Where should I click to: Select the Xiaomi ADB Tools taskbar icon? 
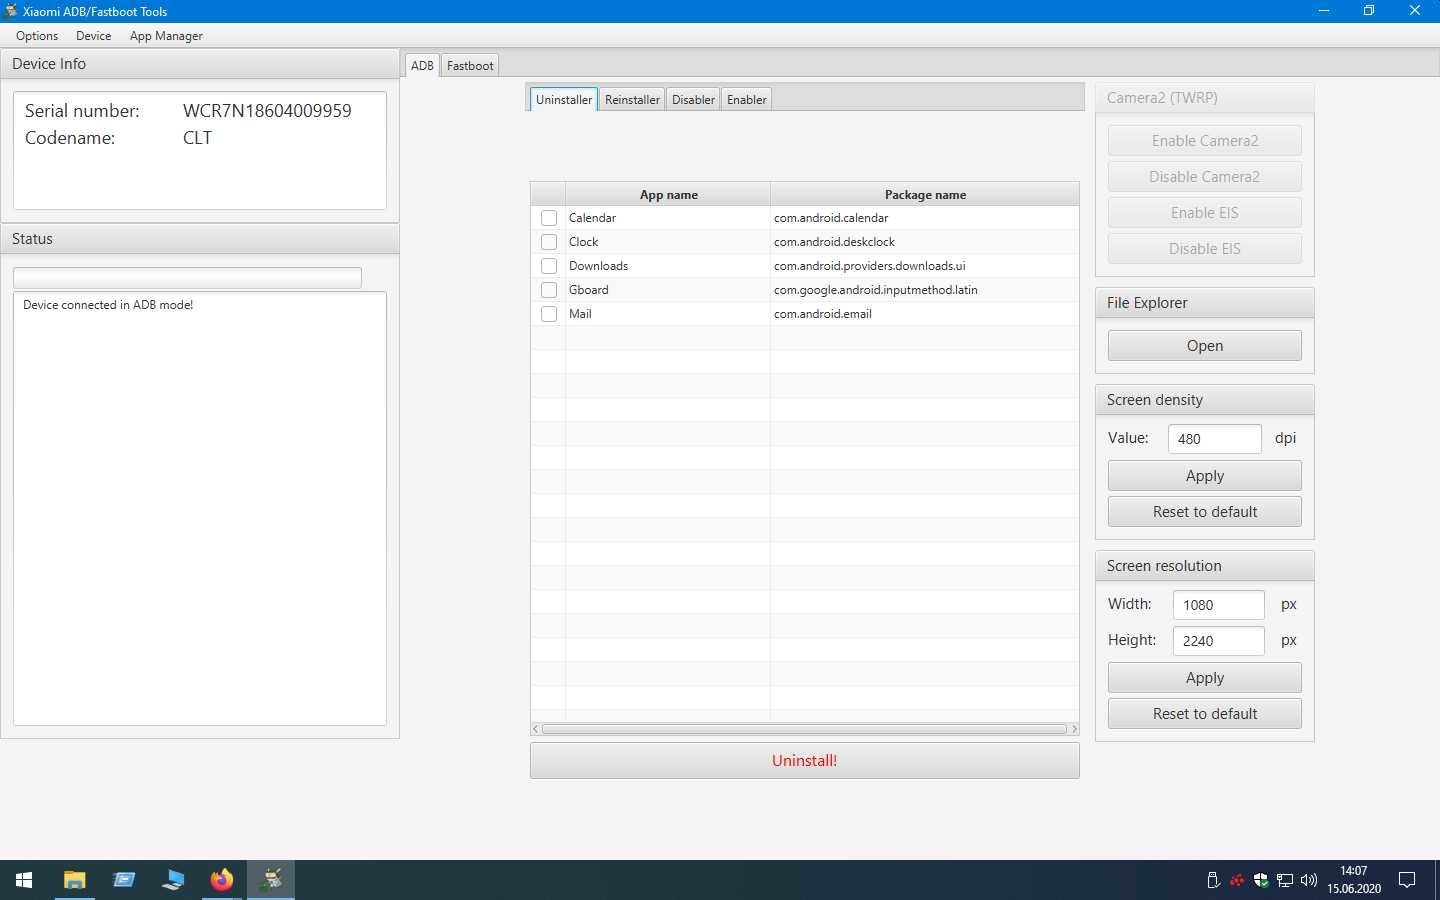[271, 880]
